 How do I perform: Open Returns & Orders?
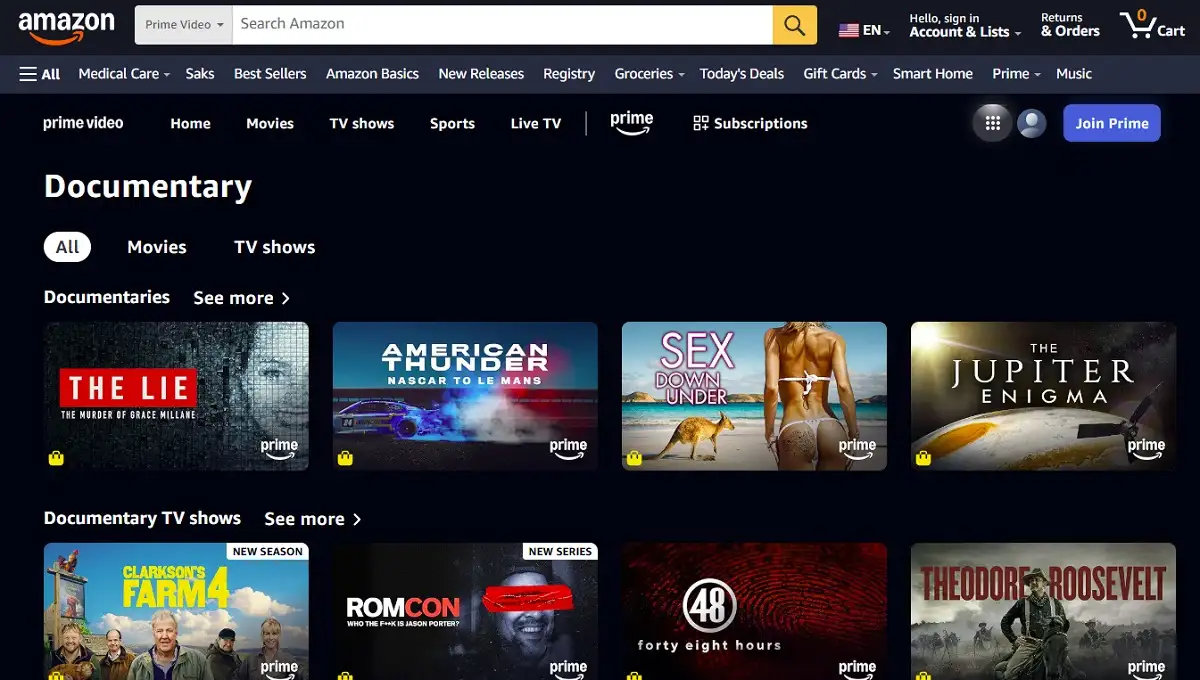[1070, 25]
